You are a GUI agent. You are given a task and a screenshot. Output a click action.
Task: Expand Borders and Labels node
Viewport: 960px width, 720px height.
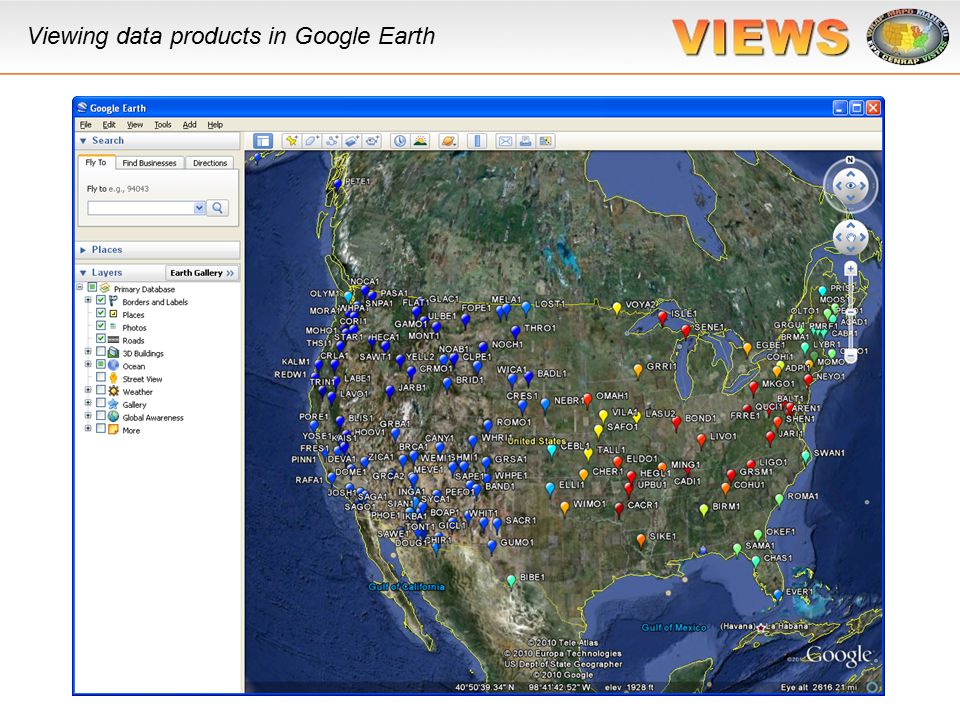(88, 300)
